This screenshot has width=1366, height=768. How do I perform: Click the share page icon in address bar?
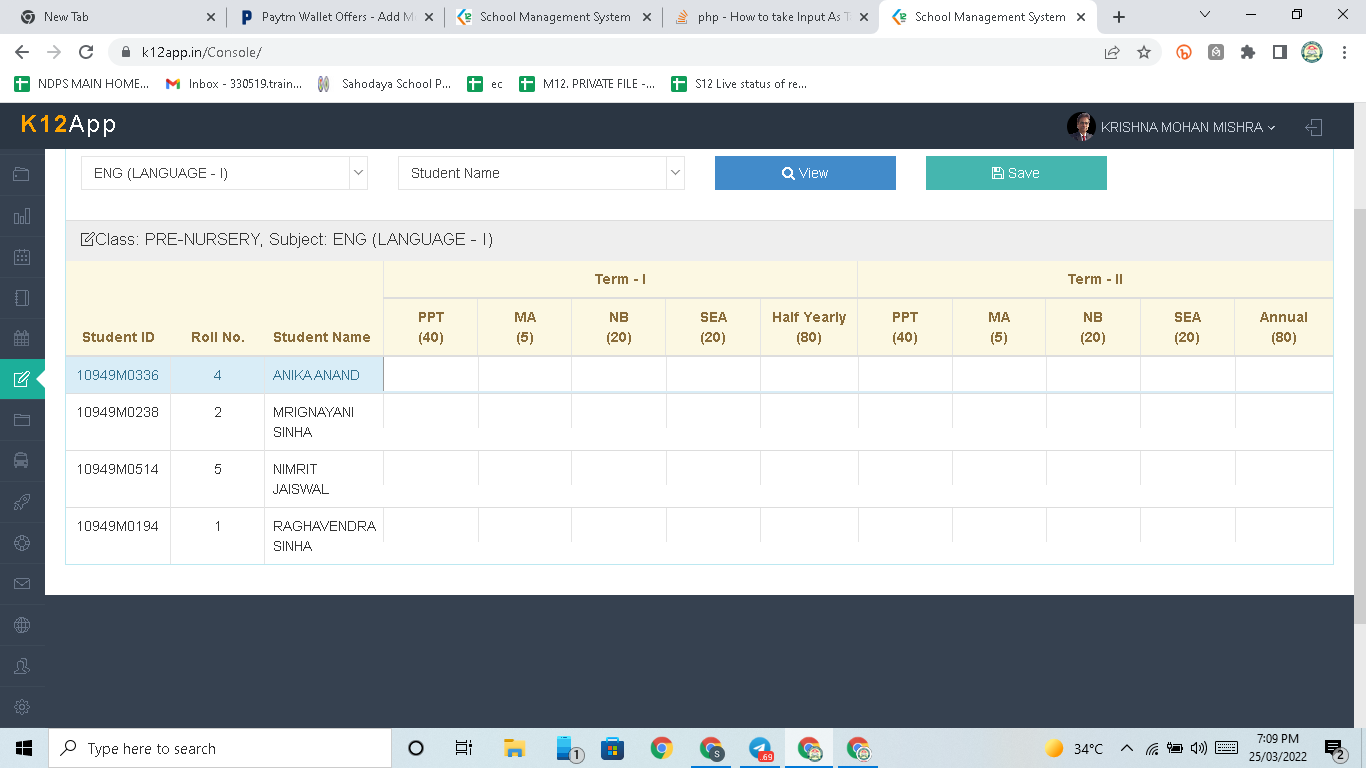click(x=1112, y=53)
